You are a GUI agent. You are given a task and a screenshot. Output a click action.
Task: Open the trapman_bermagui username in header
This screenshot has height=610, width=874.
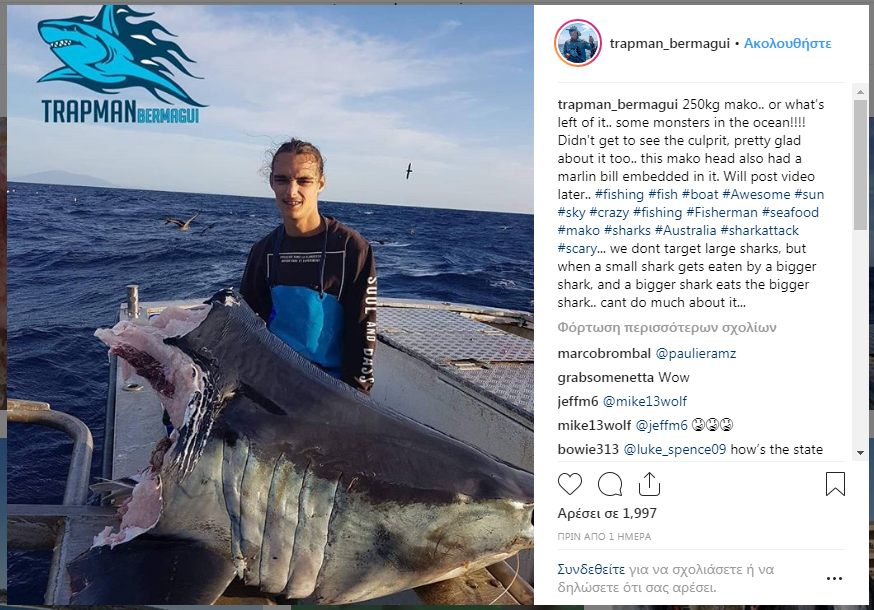tap(669, 43)
